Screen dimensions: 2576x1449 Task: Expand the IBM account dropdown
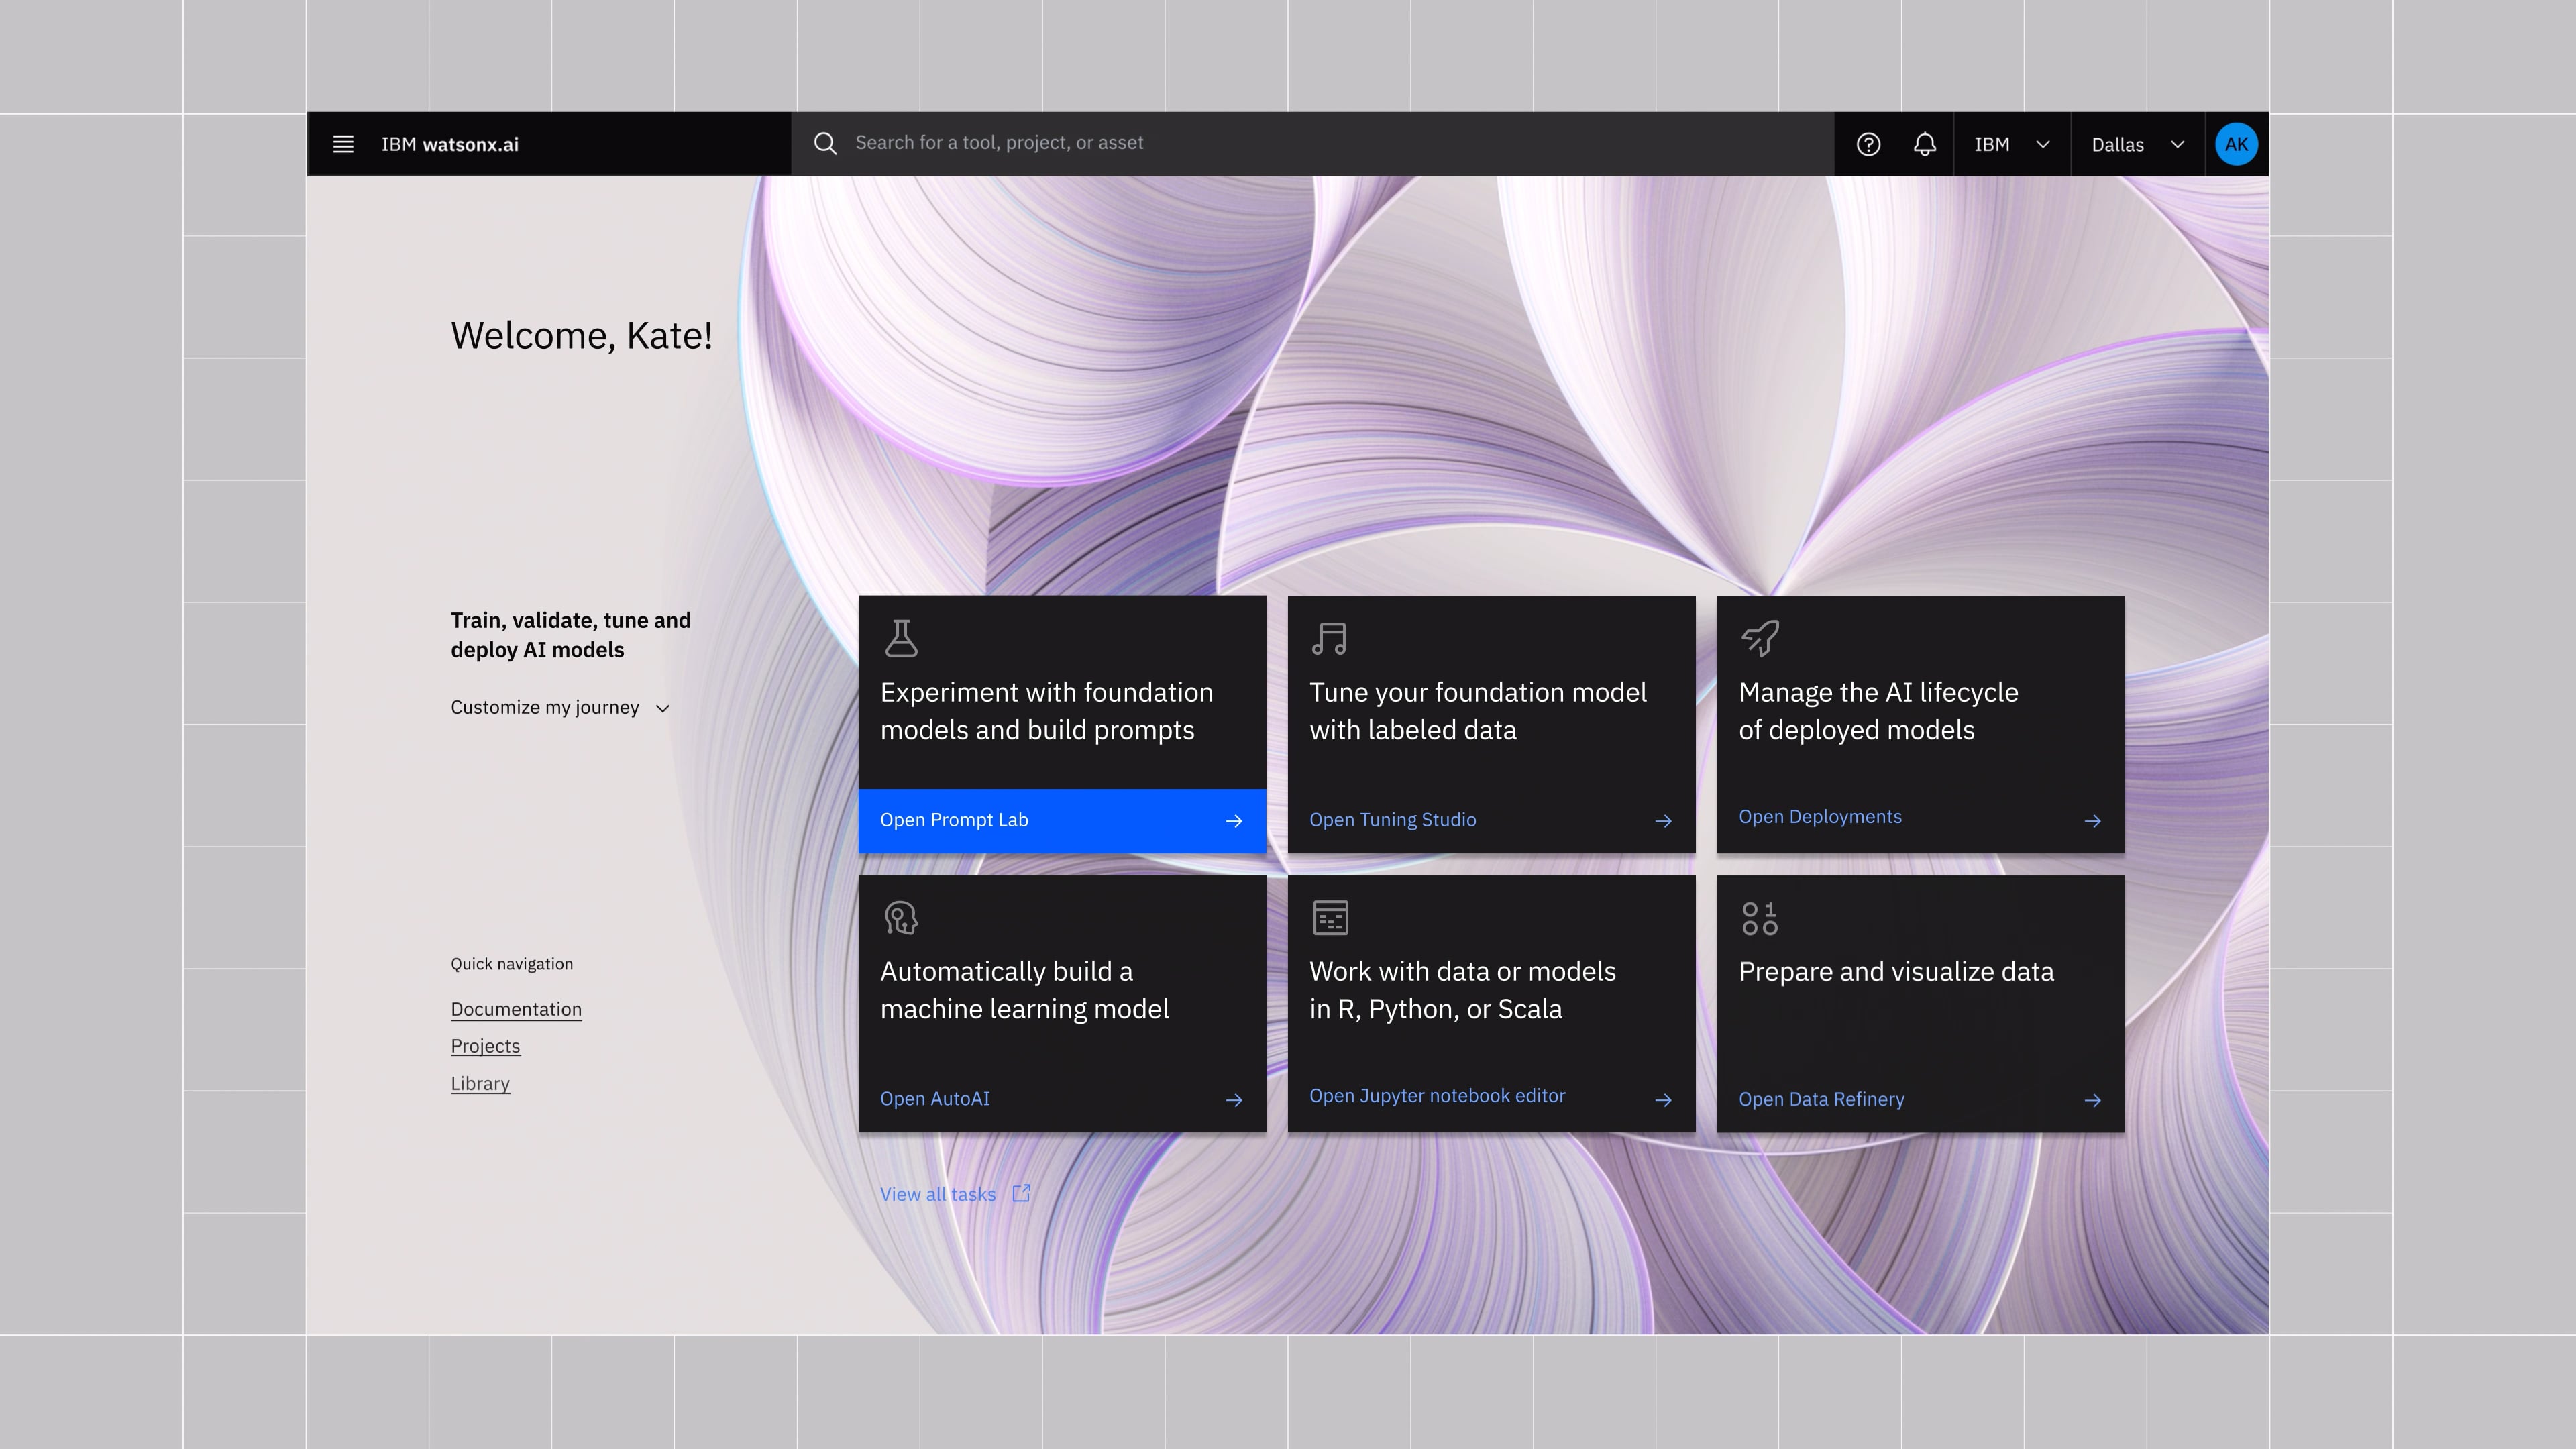click(x=2012, y=144)
